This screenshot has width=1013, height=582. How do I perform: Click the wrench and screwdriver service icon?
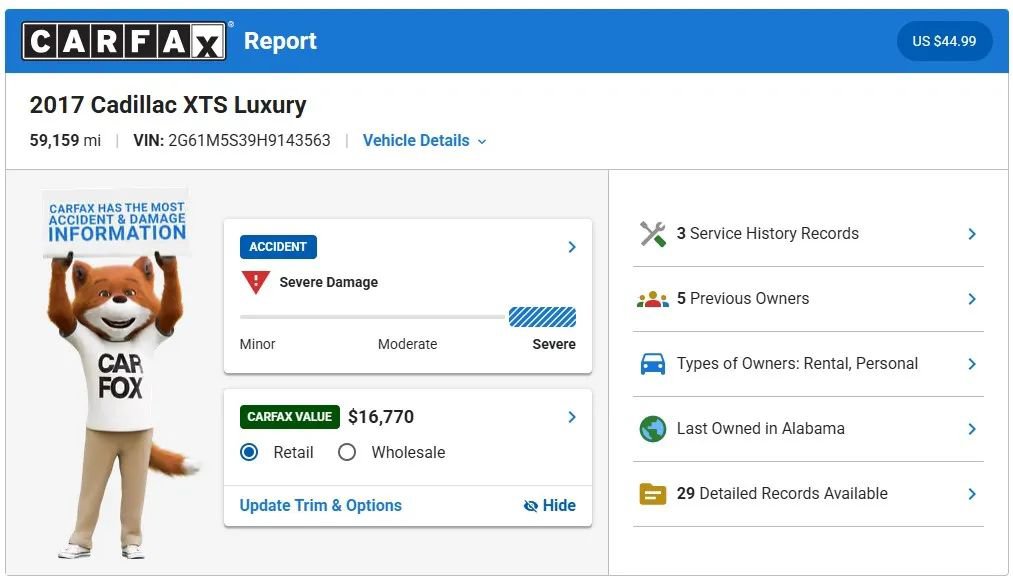tap(653, 234)
